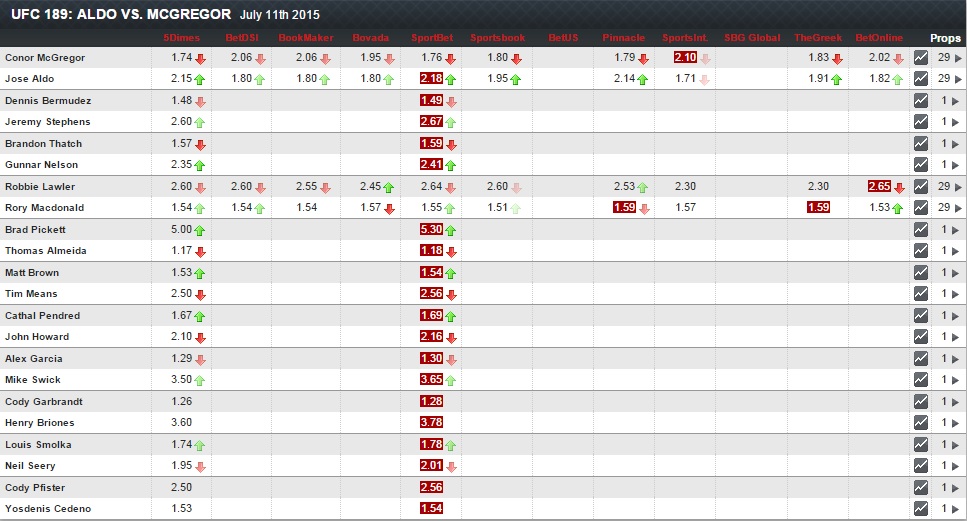
Task: Open the odds chart icon for Henry Briones
Action: click(x=921, y=422)
